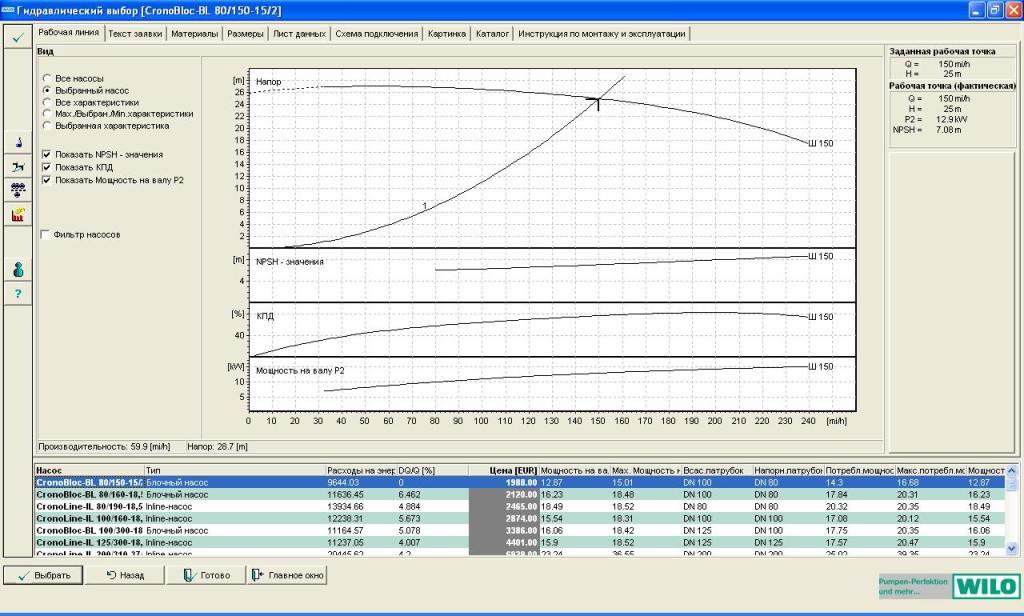Click the price cell 4401.00
The width and height of the screenshot is (1024, 616).
coord(504,542)
